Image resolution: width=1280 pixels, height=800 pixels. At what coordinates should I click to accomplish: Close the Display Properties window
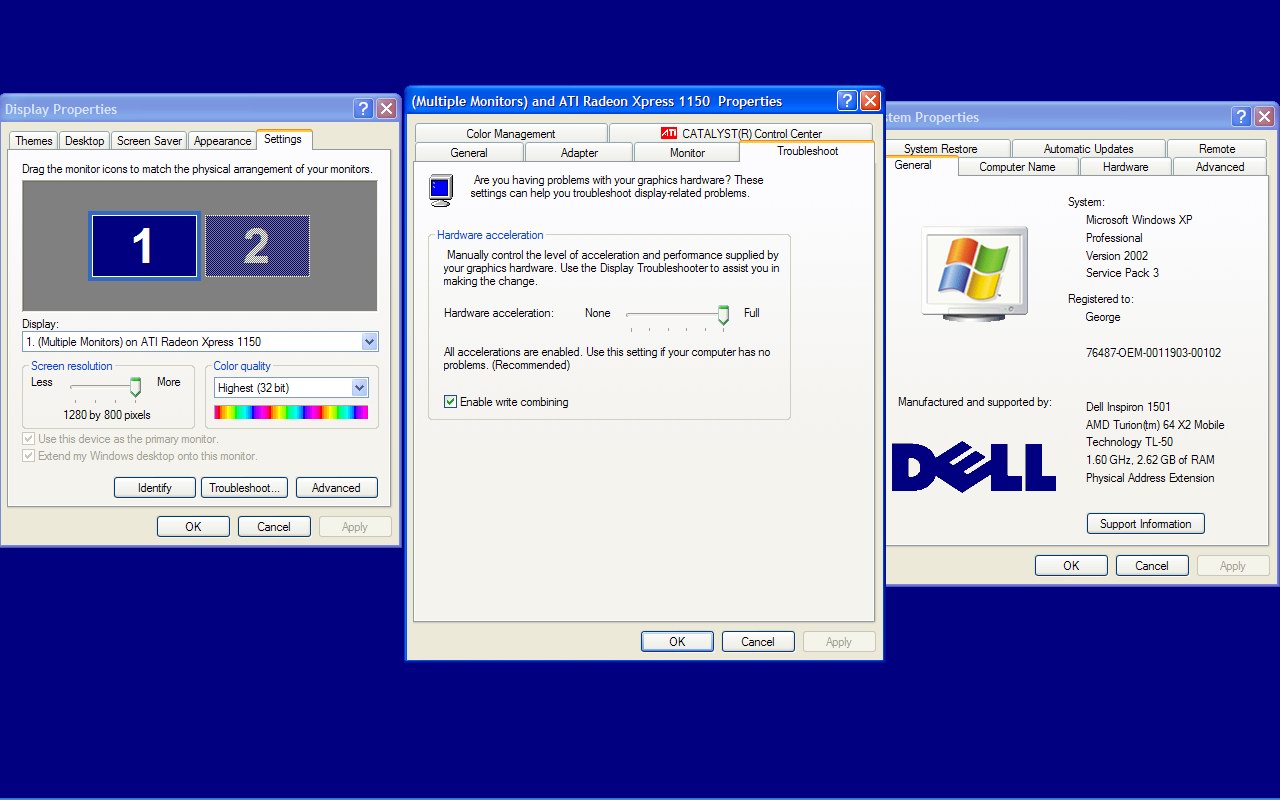(x=386, y=109)
